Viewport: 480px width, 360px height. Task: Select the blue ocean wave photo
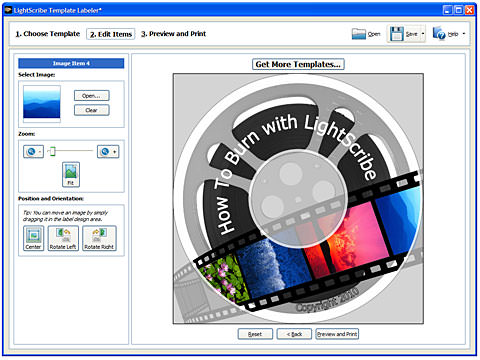273,263
